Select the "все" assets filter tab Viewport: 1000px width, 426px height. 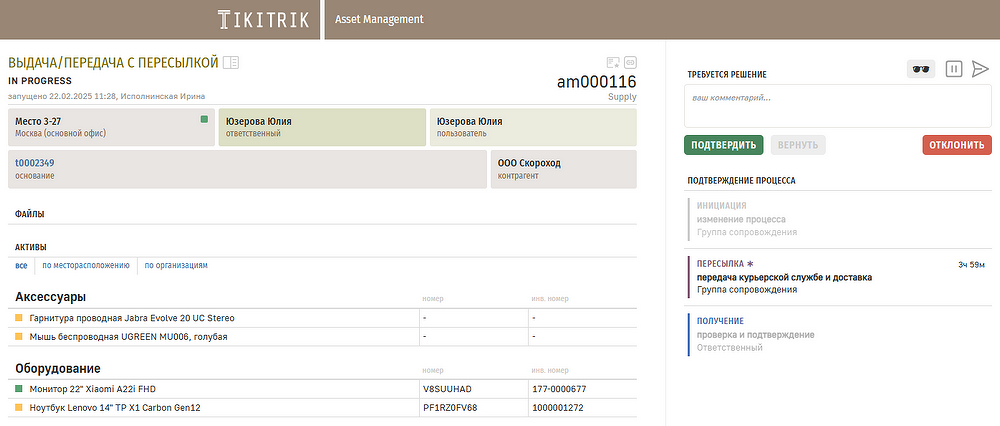pyautogui.click(x=21, y=265)
